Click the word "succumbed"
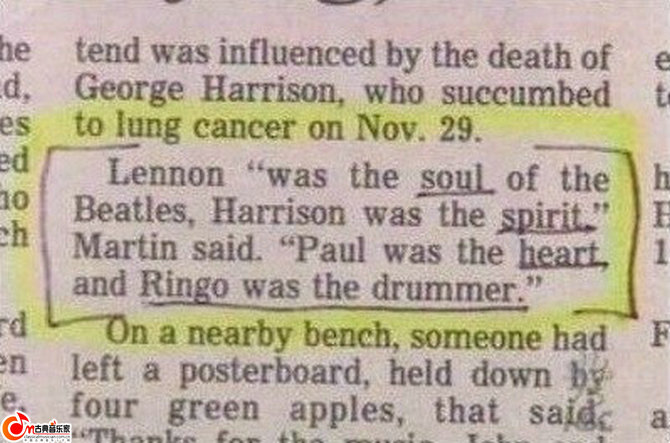 (x=526, y=94)
